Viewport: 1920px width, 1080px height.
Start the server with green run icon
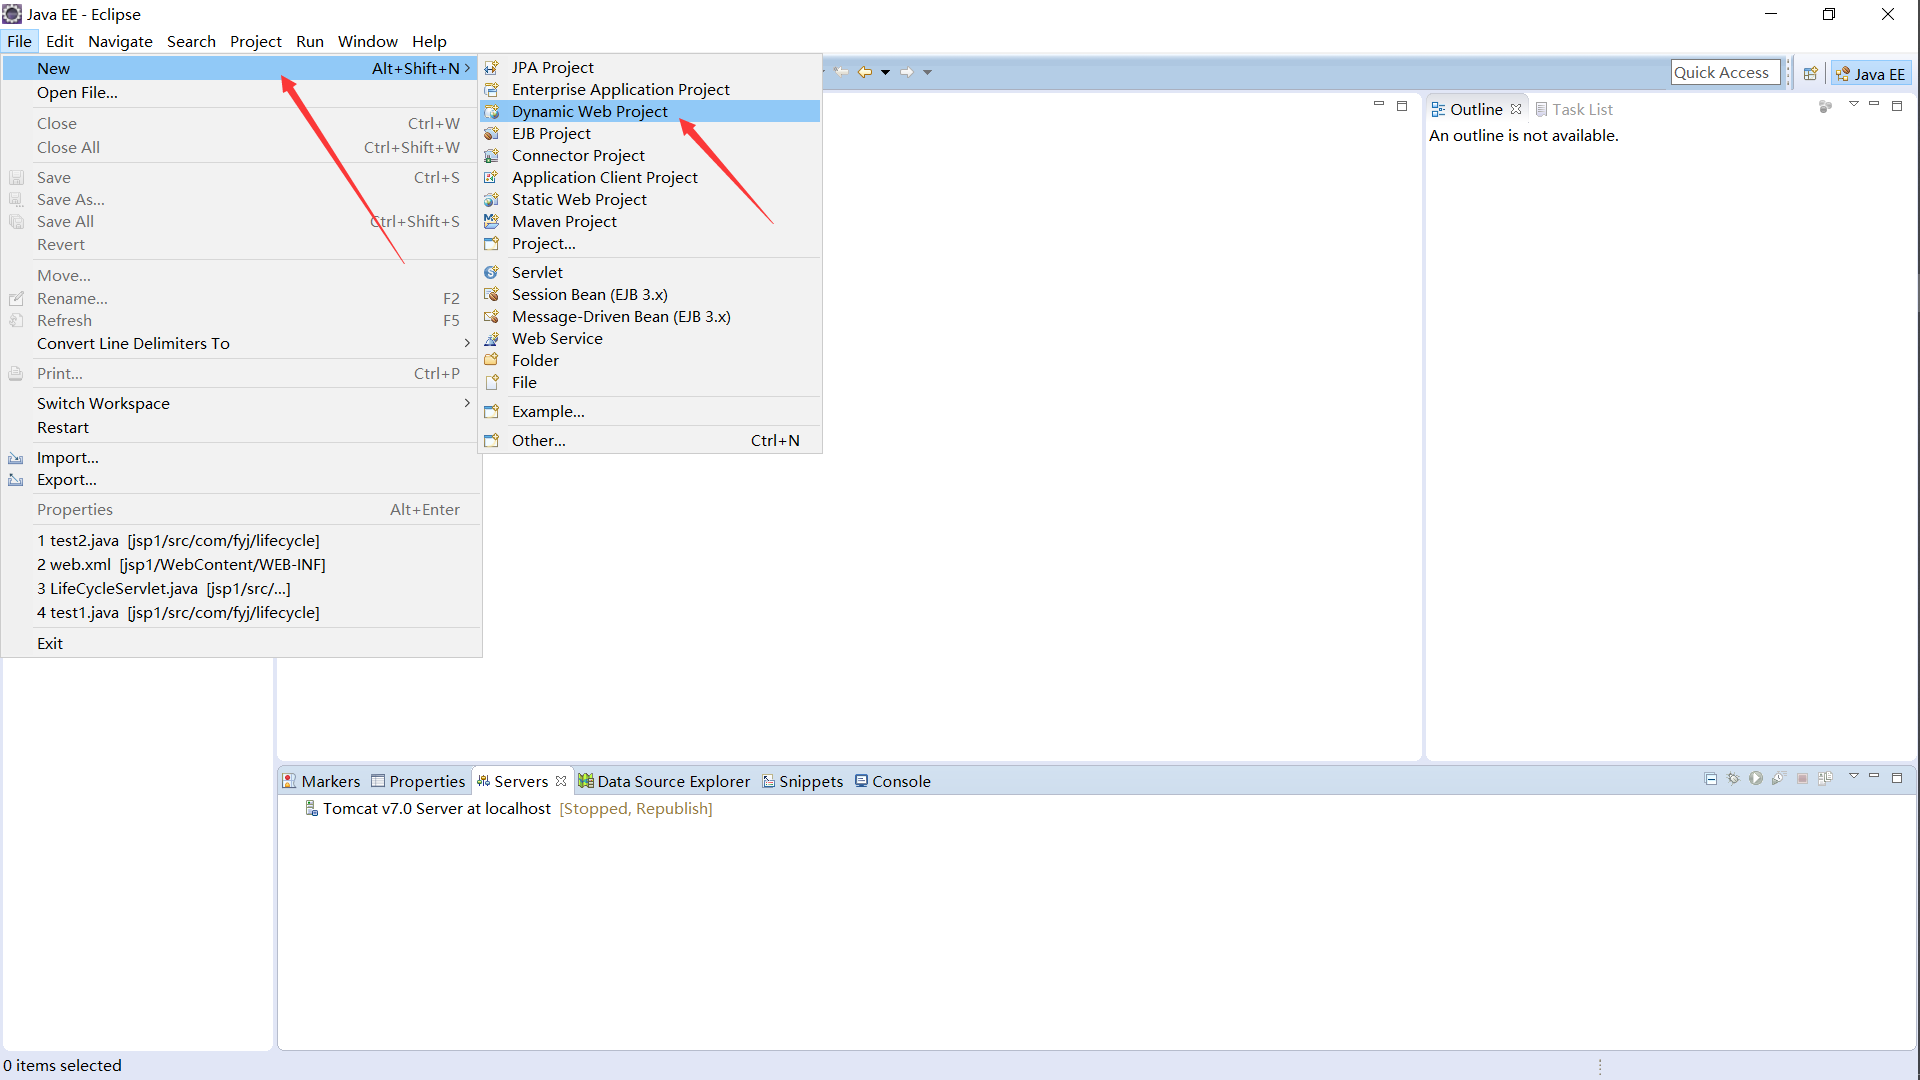1756,778
